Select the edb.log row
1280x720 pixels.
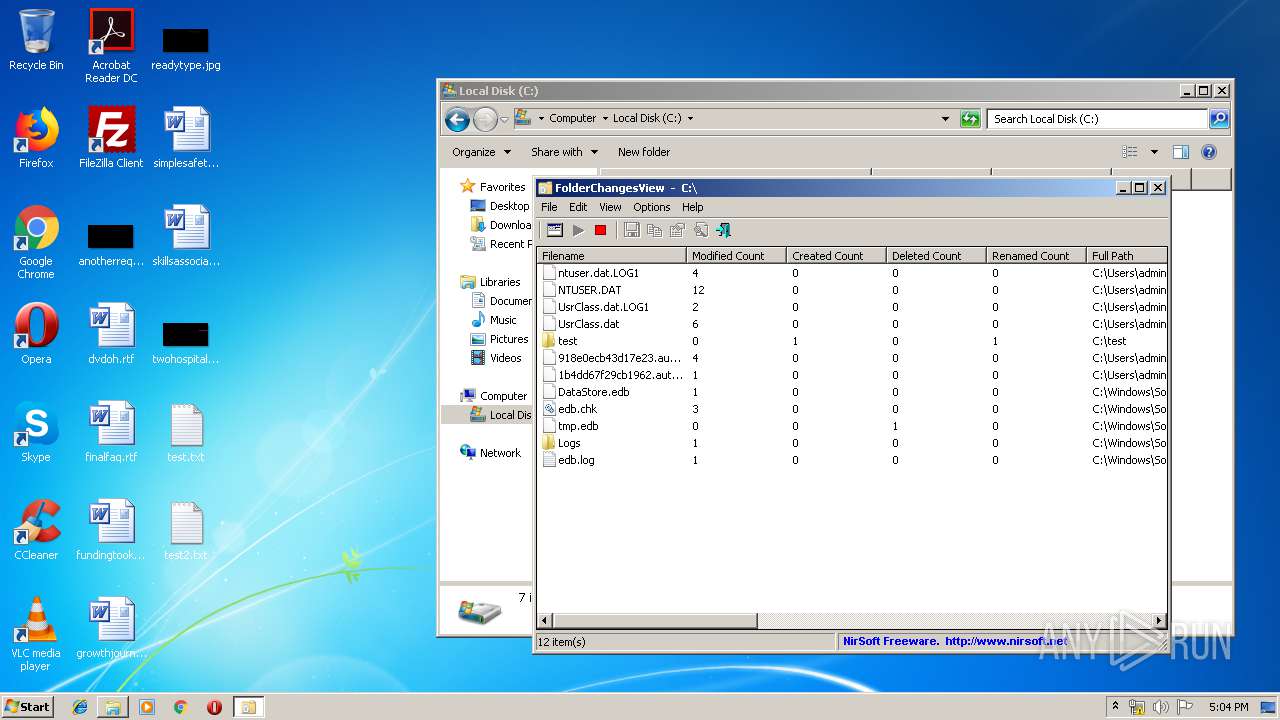[x=852, y=460]
